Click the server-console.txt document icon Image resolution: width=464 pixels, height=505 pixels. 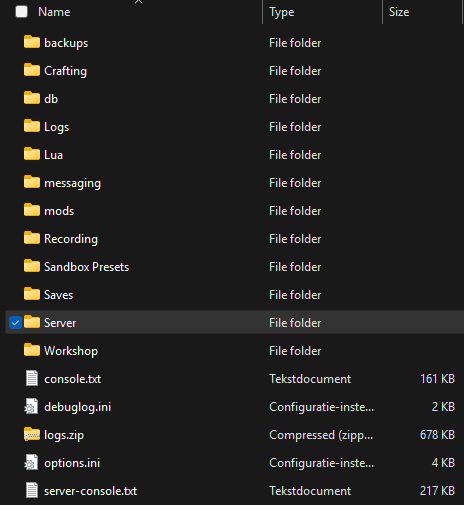click(x=32, y=490)
